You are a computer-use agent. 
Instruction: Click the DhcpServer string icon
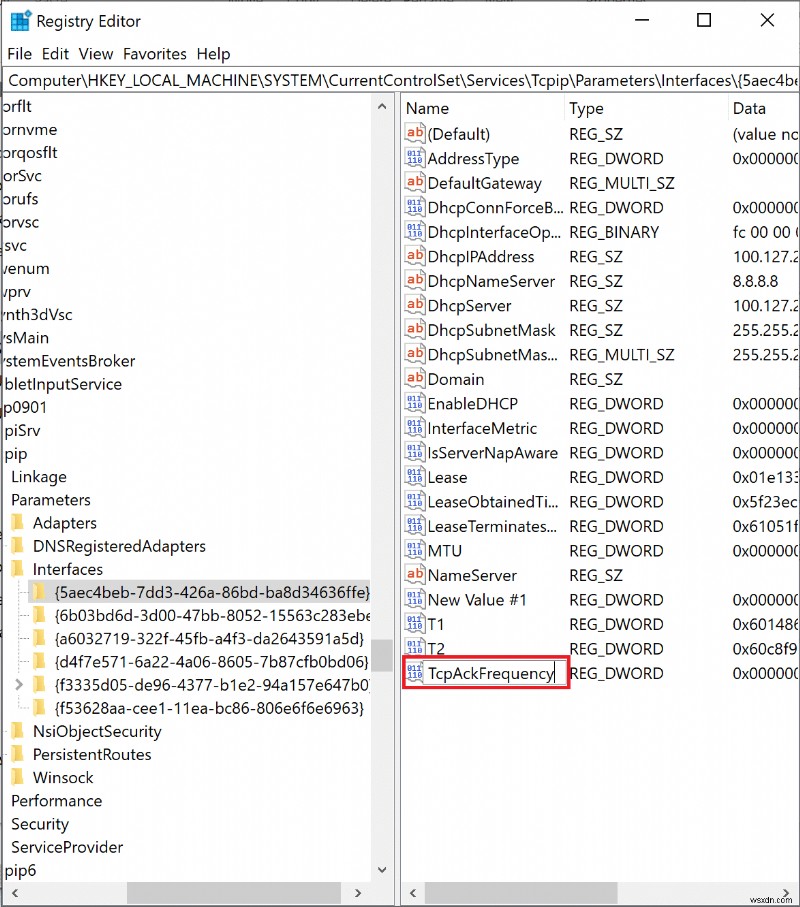pos(415,305)
